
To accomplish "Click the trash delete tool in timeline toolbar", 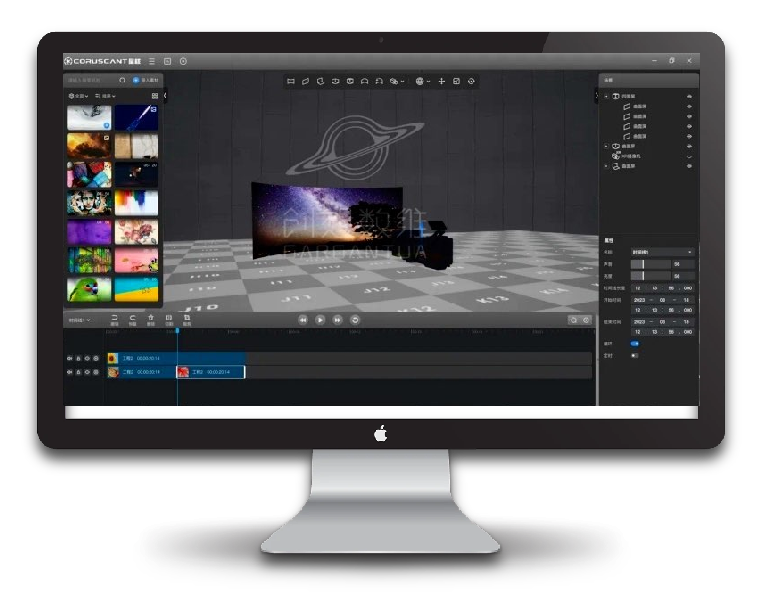I will [151, 320].
